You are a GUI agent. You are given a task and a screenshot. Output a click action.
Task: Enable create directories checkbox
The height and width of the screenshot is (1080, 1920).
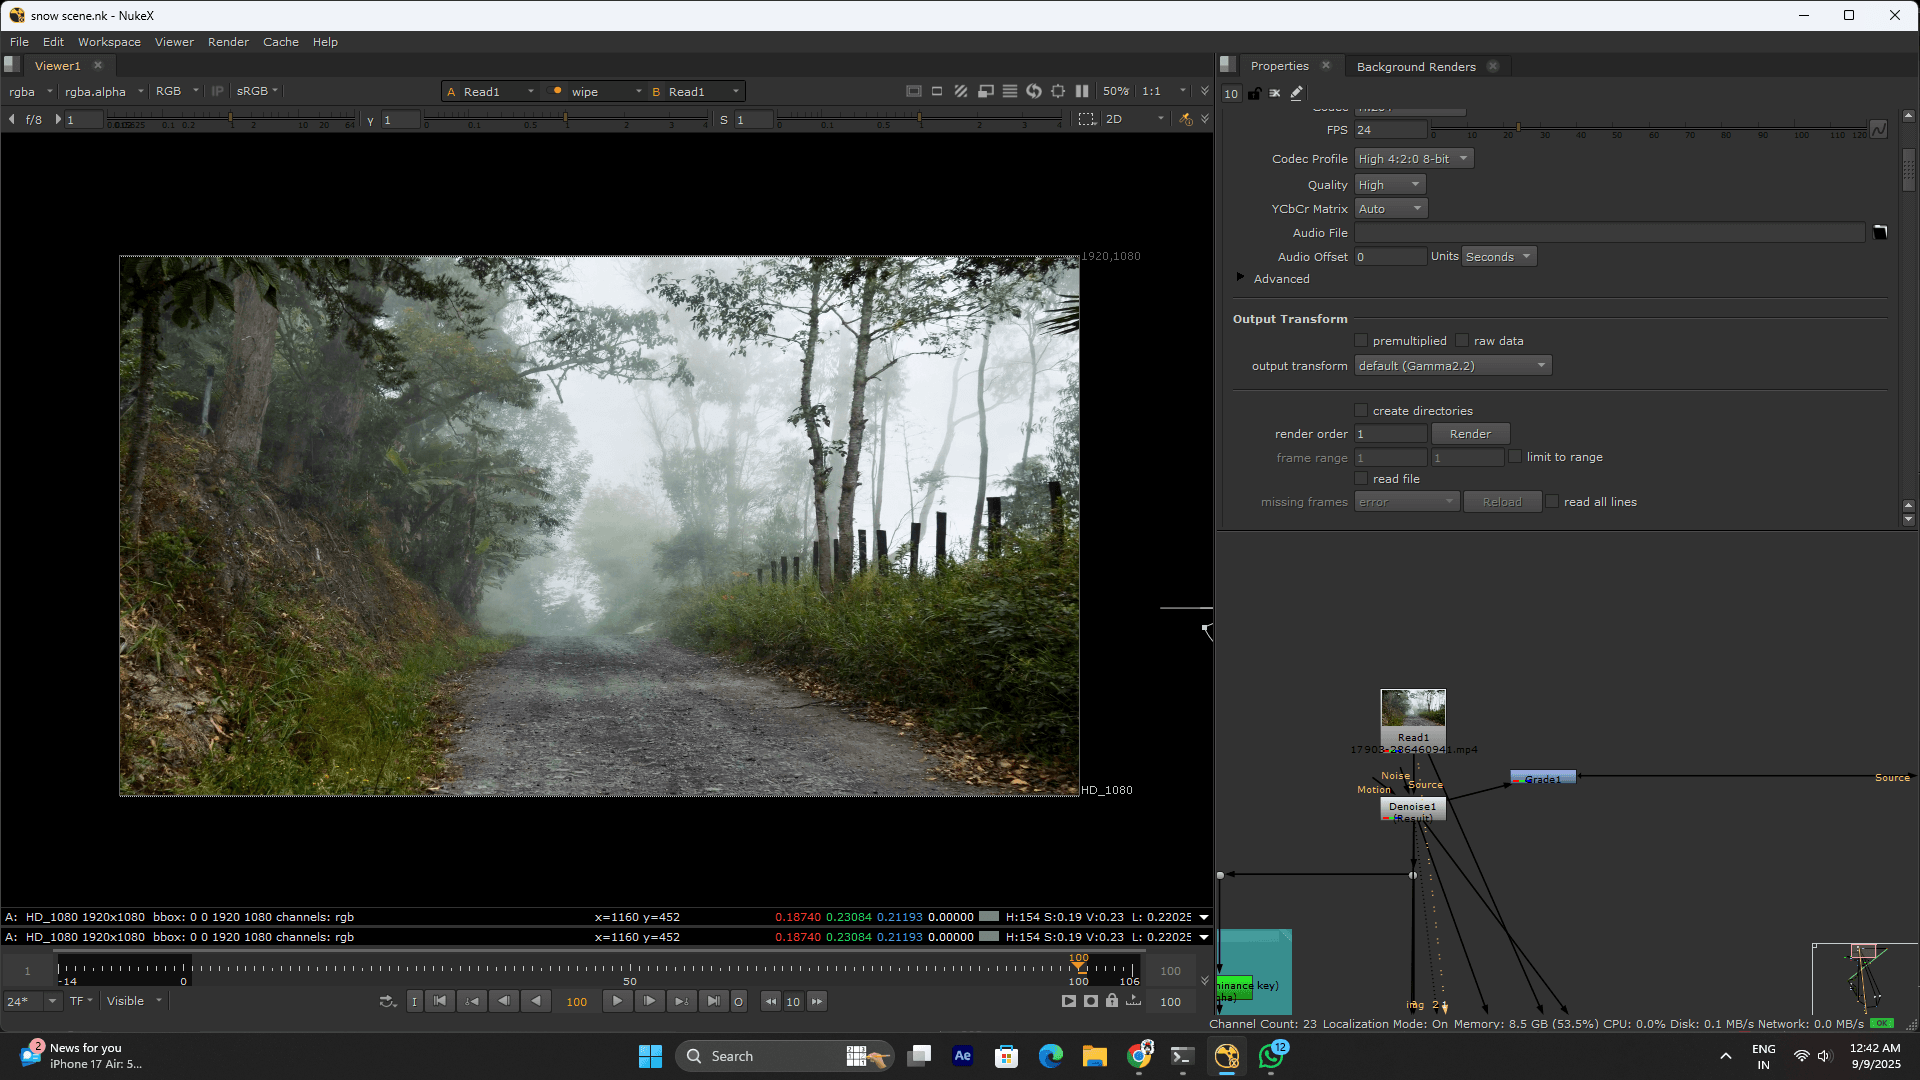click(1361, 410)
